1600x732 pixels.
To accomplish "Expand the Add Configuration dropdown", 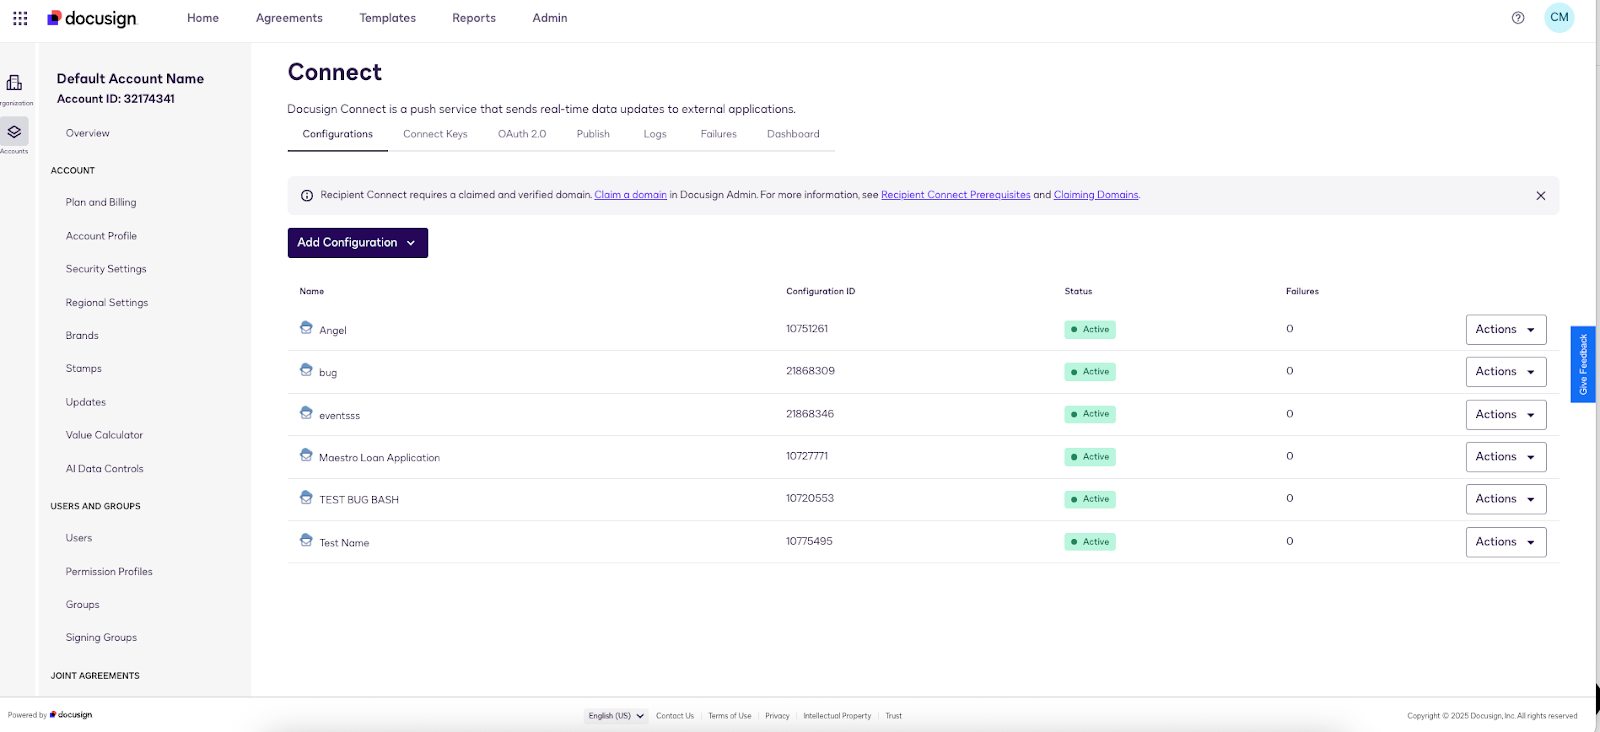I will pyautogui.click(x=357, y=243).
